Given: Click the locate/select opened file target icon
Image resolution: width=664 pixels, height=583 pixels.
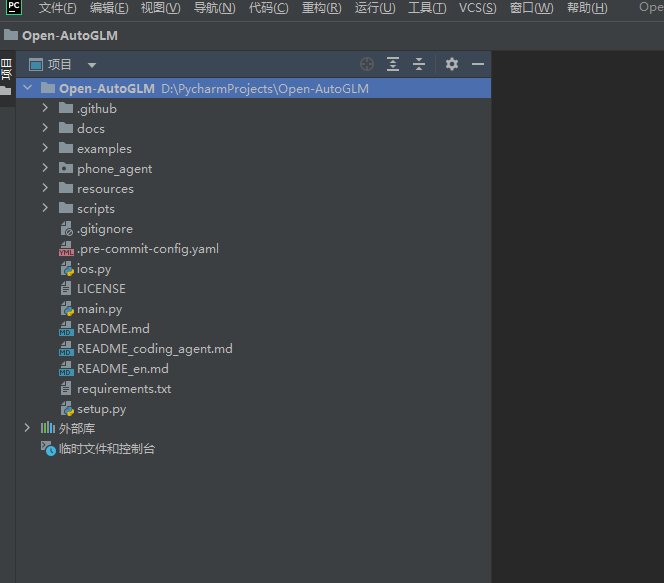Looking at the screenshot, I should pos(367,64).
